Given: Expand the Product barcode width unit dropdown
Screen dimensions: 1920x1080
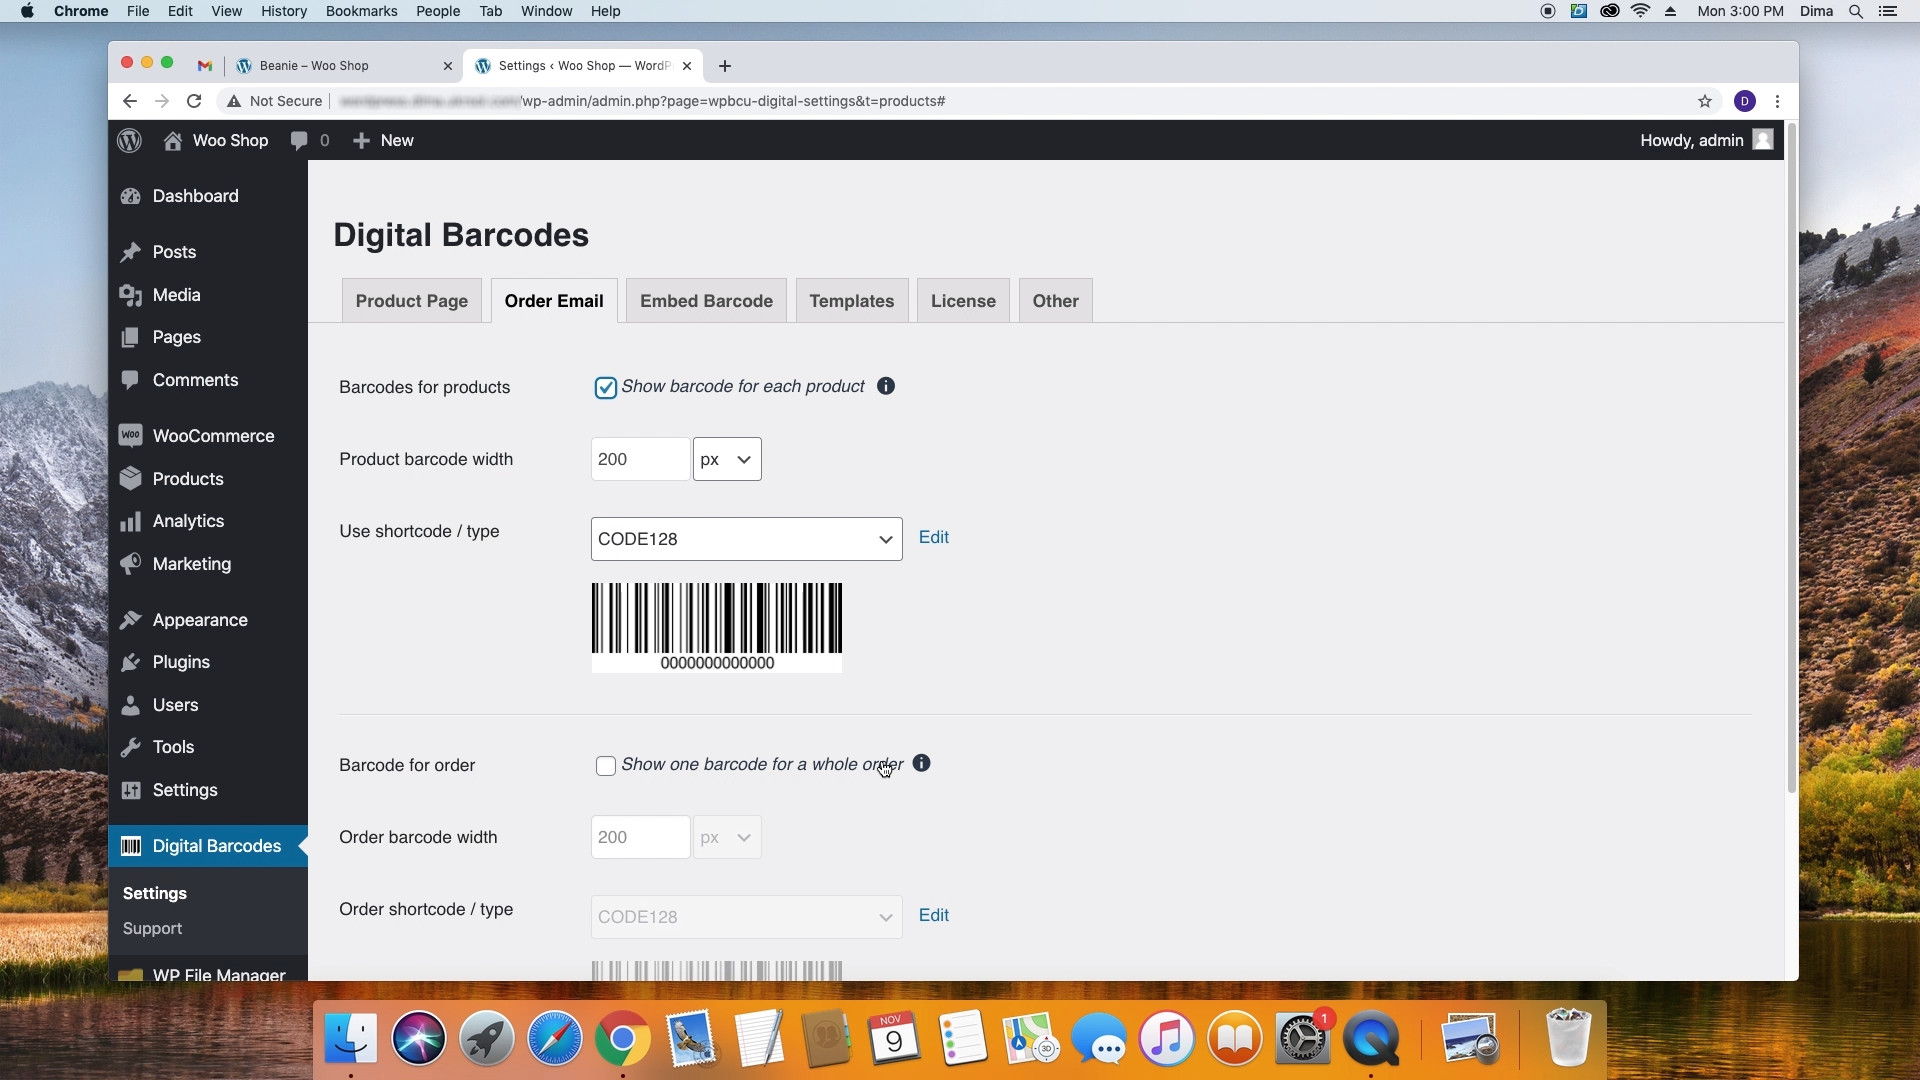Looking at the screenshot, I should pos(727,459).
